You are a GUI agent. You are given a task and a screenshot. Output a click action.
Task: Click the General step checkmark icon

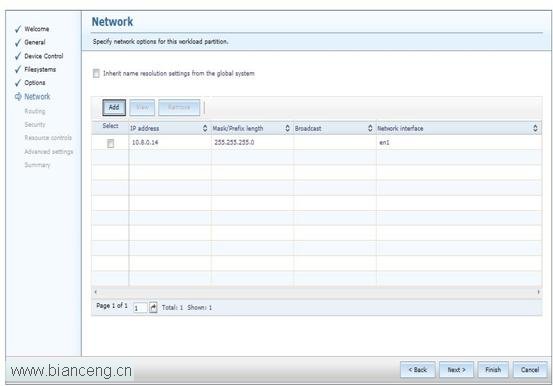[18, 43]
